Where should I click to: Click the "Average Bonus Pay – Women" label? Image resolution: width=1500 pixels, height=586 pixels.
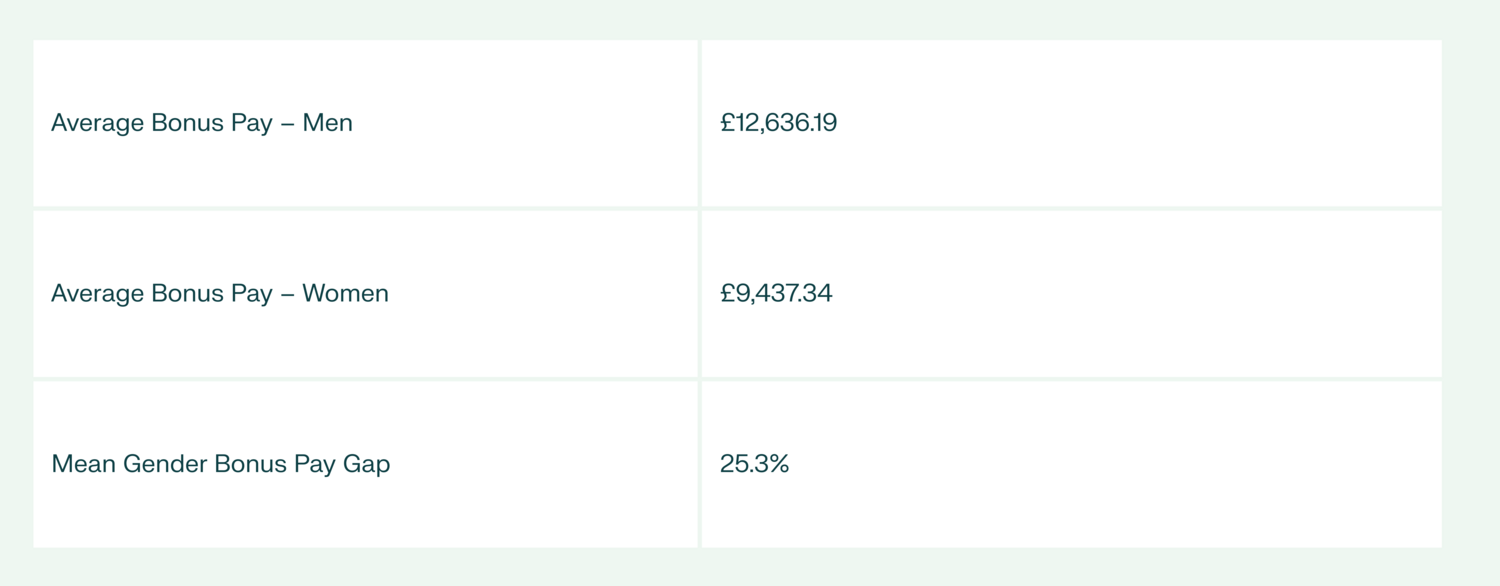coord(219,293)
